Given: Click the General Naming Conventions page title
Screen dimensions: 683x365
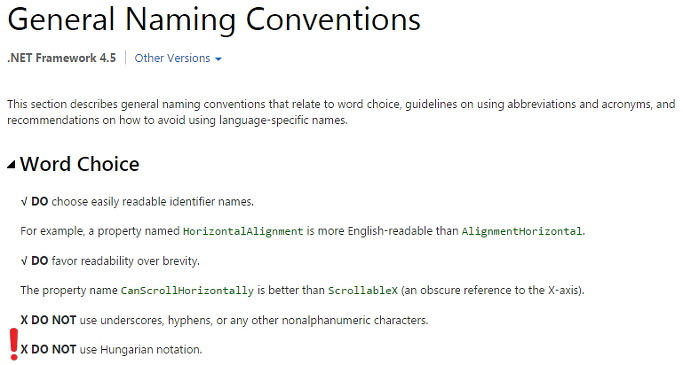Looking at the screenshot, I should [x=214, y=20].
